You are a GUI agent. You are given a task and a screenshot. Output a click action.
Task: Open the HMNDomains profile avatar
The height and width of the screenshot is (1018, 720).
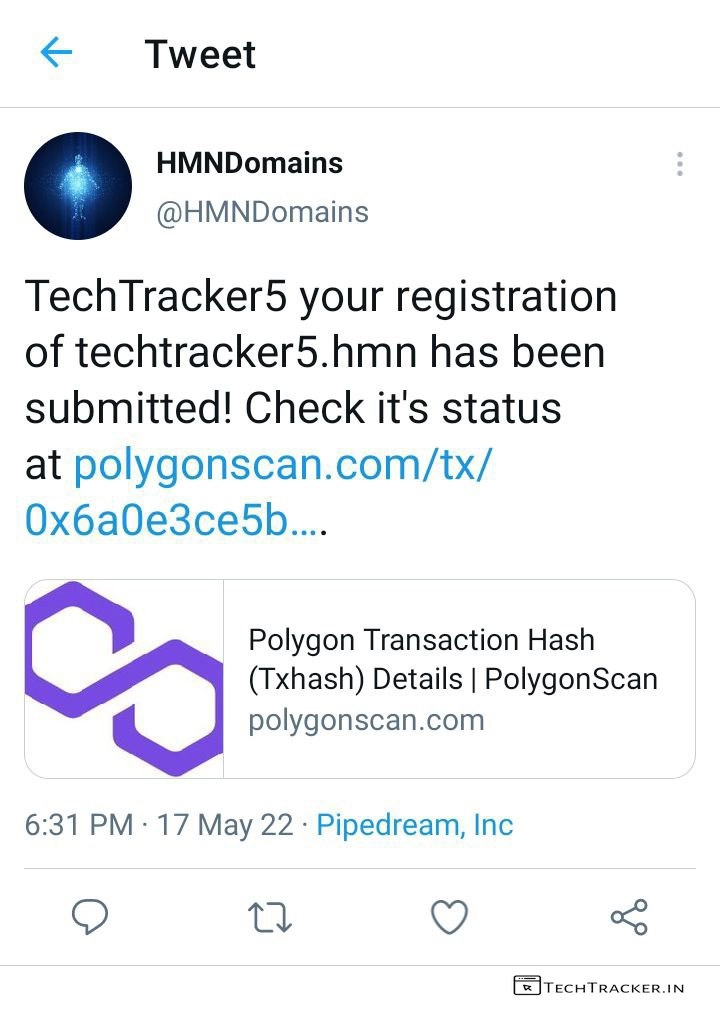pyautogui.click(x=78, y=186)
